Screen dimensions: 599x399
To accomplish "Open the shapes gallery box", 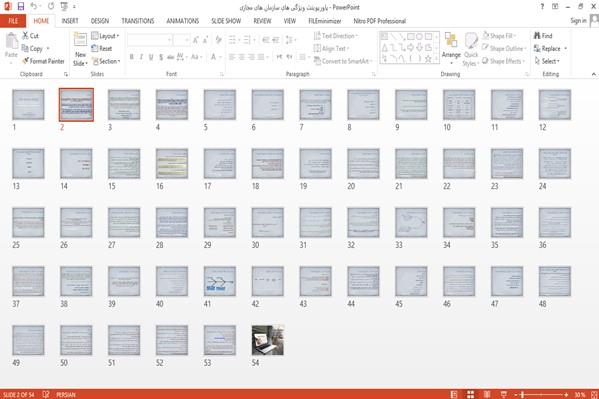I will pyautogui.click(x=409, y=47).
